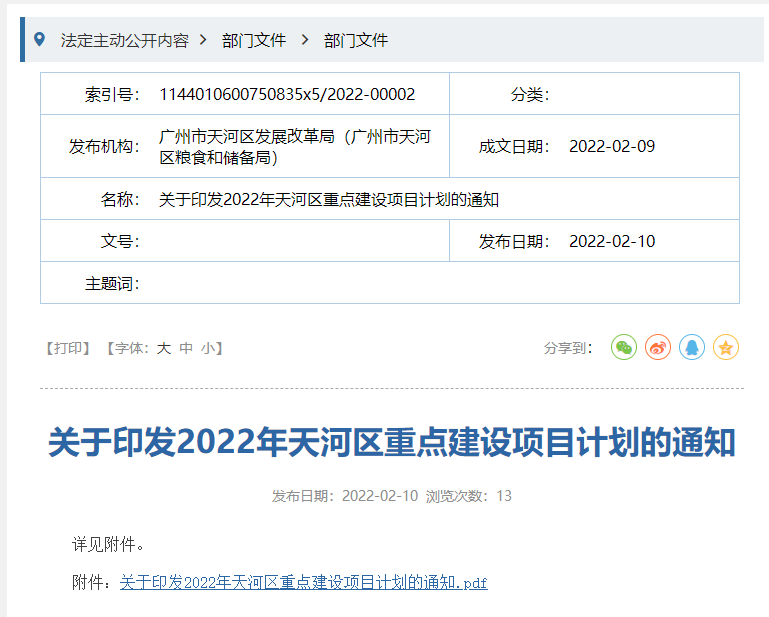769x617 pixels.
Task: Click the 发布日期 table value 2022-02-10
Action: 612,241
